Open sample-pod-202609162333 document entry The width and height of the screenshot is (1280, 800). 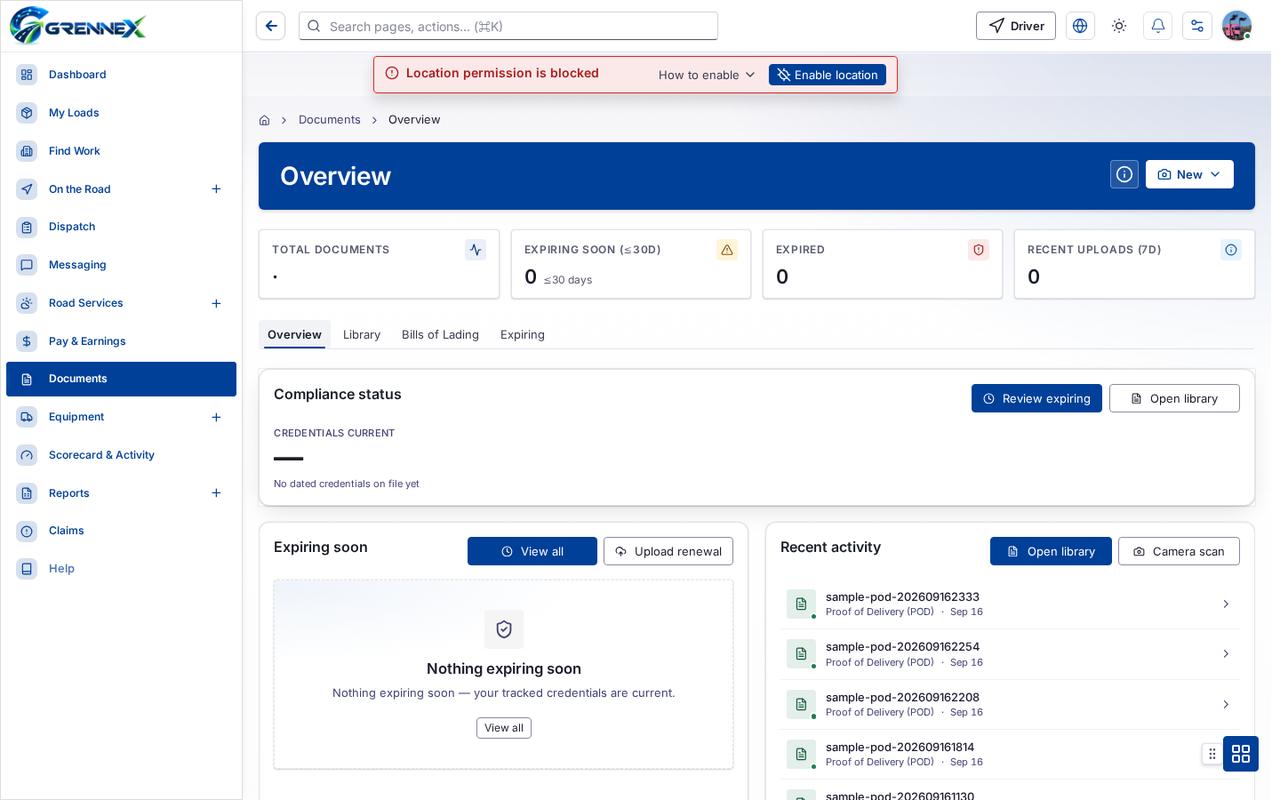coord(1009,604)
